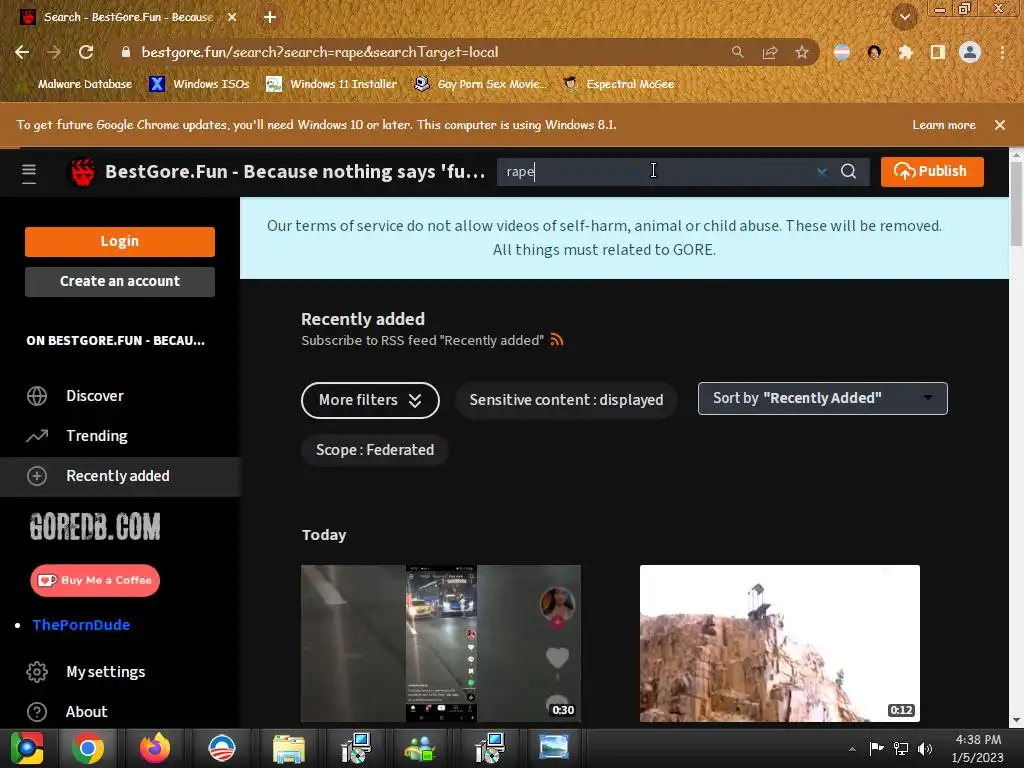The width and height of the screenshot is (1024, 768).
Task: Open the Chrome profile avatar
Action: point(970,52)
